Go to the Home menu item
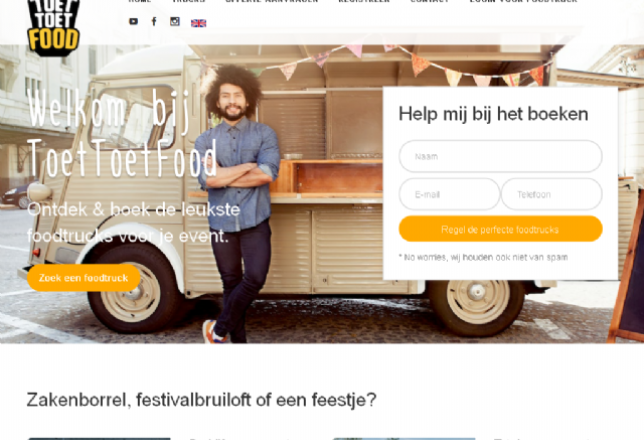Image resolution: width=644 pixels, height=440 pixels. 140,1
